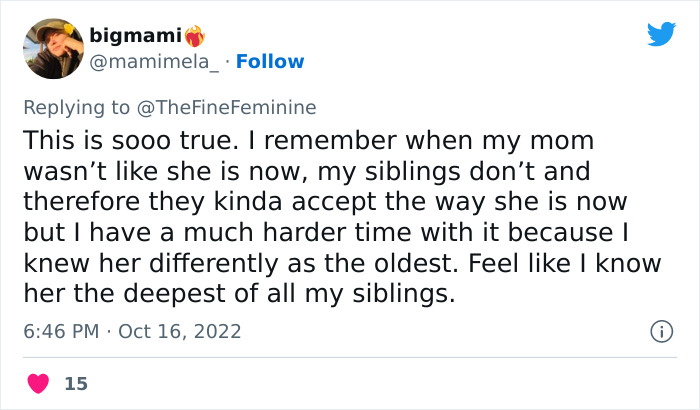Screen dimensions: 700x410
Task: Click the 6:46 PM timestamp
Action: tap(59, 331)
